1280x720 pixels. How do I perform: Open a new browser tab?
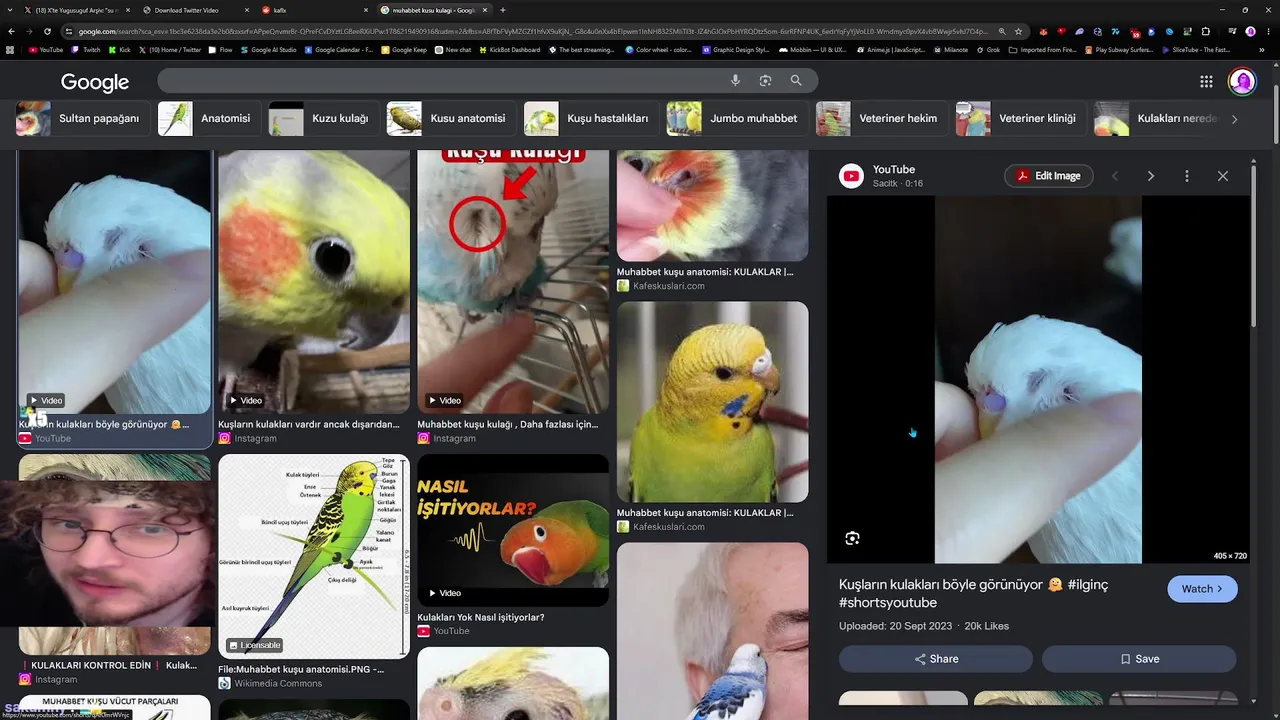pyautogui.click(x=503, y=10)
